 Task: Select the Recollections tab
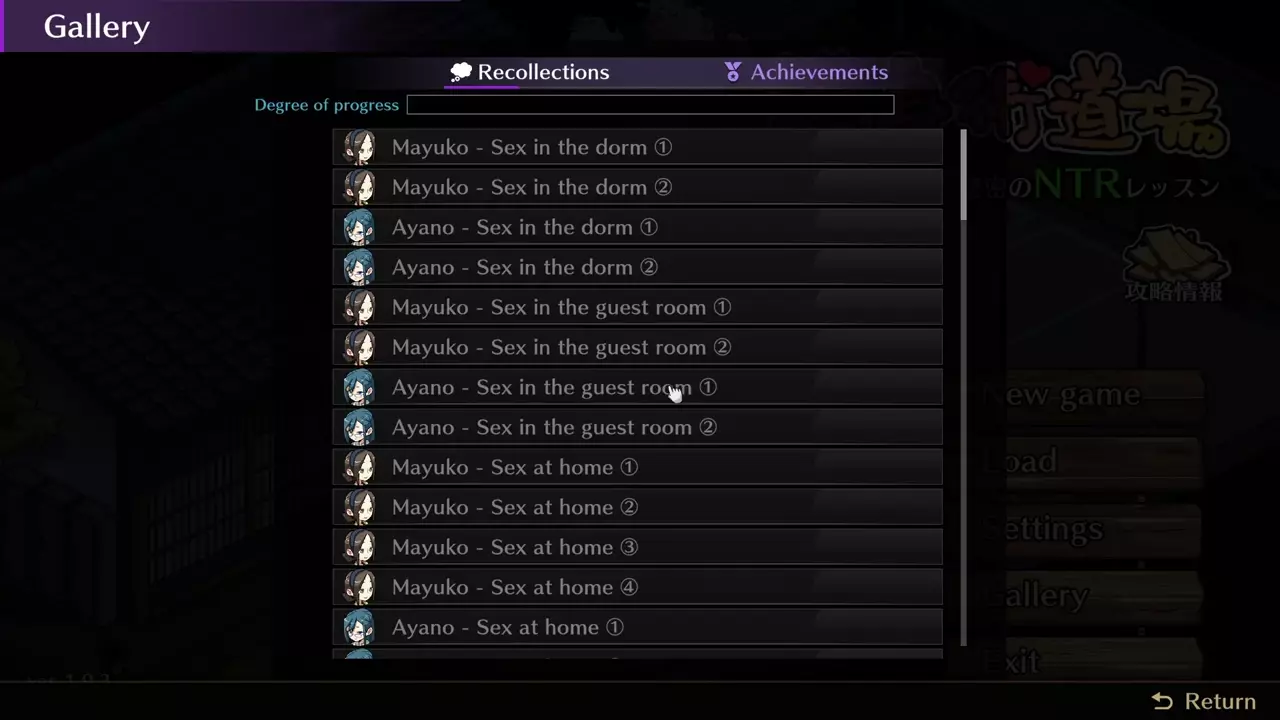click(529, 72)
